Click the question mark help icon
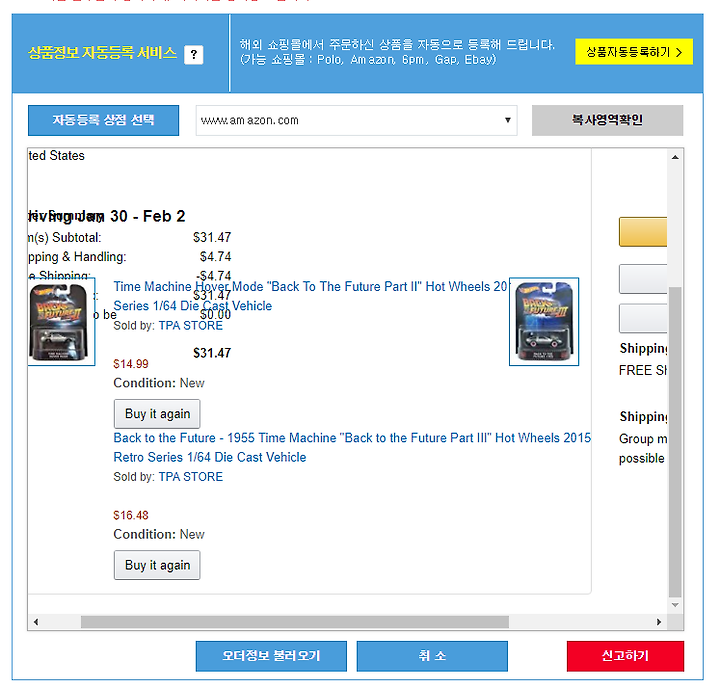This screenshot has width=720, height=688. (x=193, y=55)
